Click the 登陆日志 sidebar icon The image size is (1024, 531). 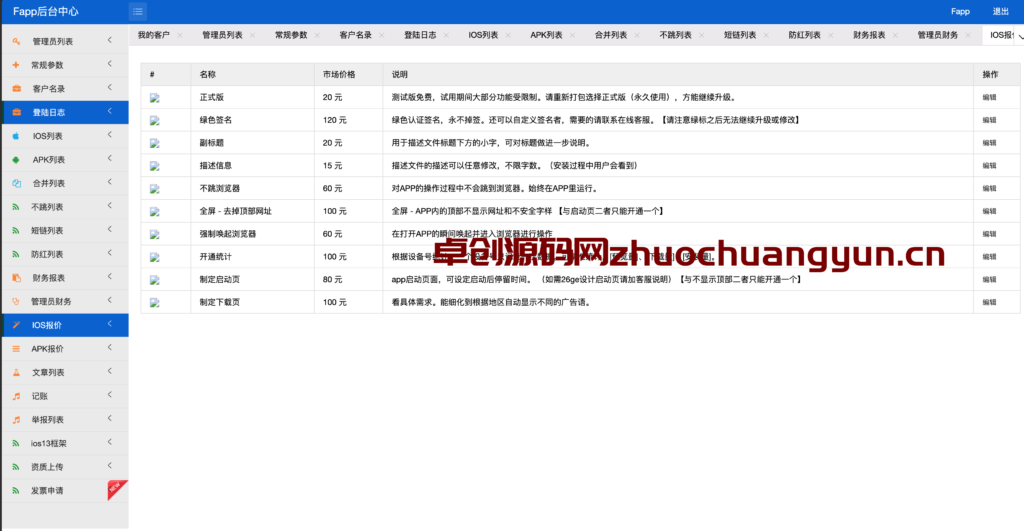(16, 112)
